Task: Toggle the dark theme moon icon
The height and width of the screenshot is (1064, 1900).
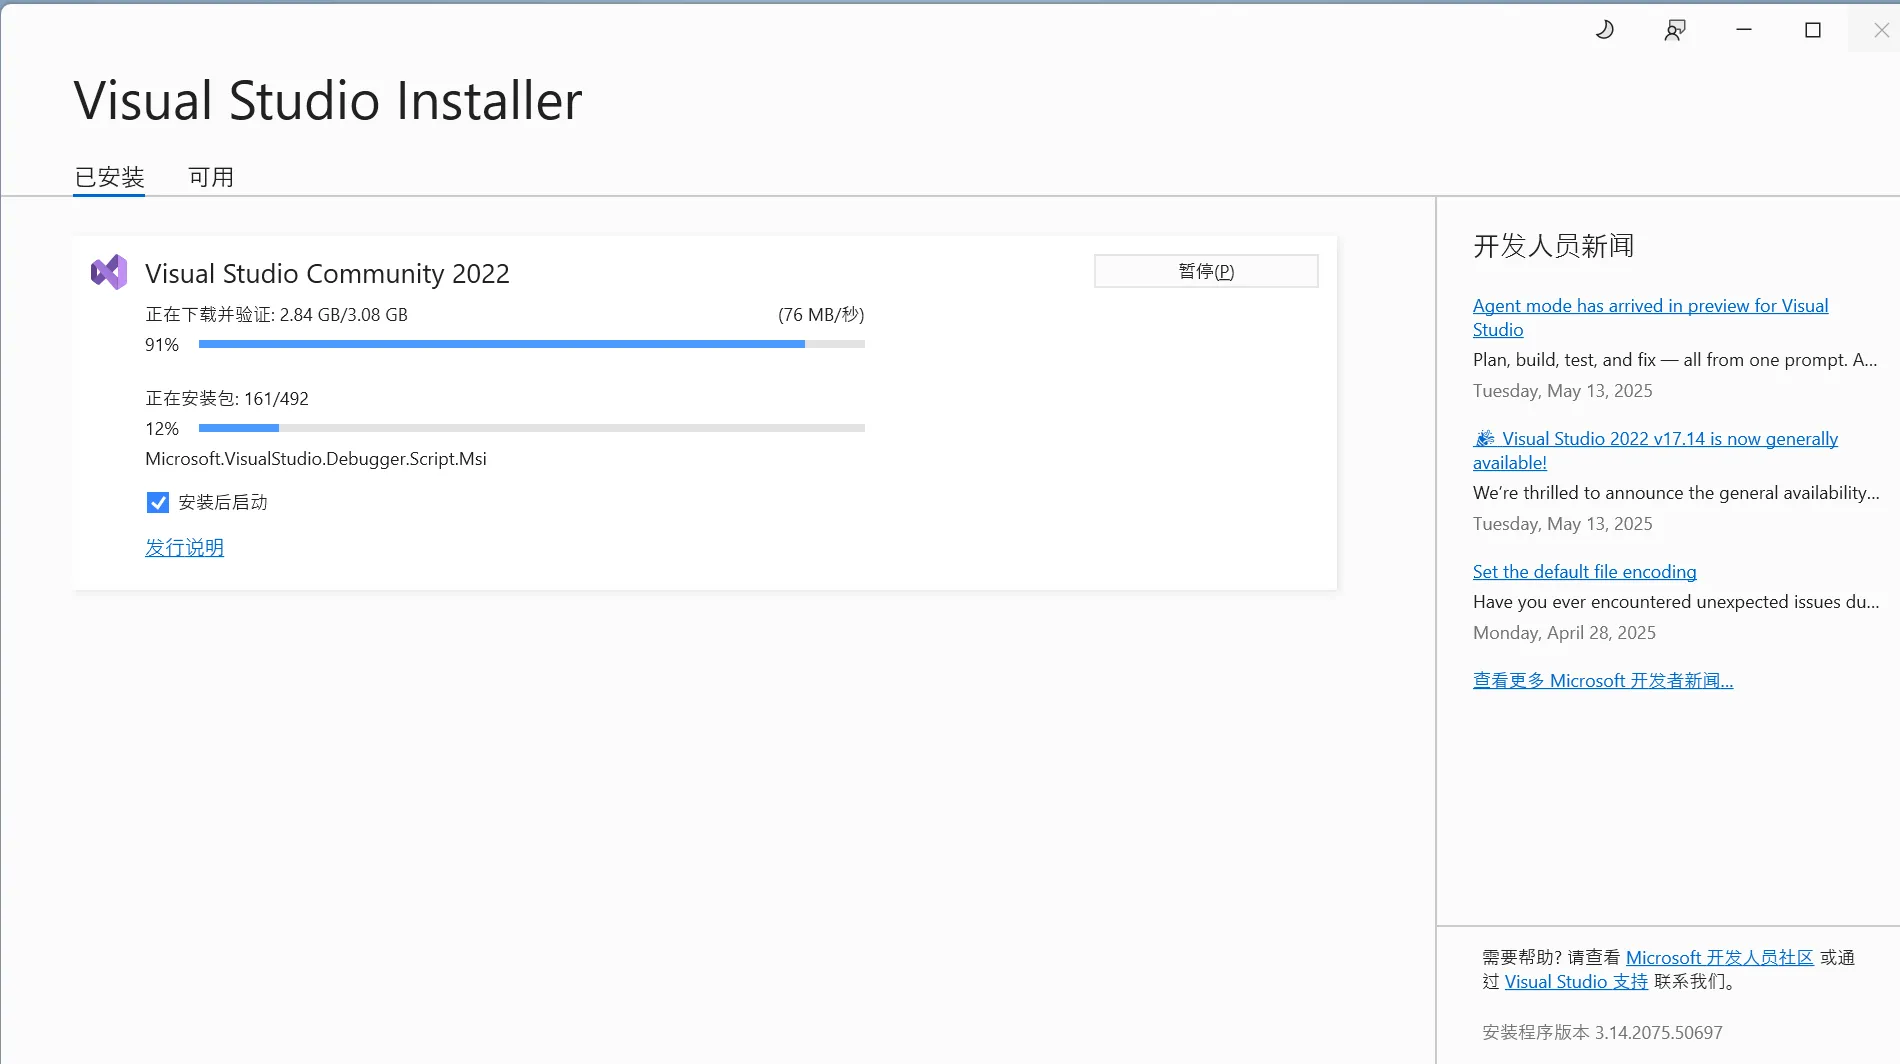Action: pos(1605,30)
